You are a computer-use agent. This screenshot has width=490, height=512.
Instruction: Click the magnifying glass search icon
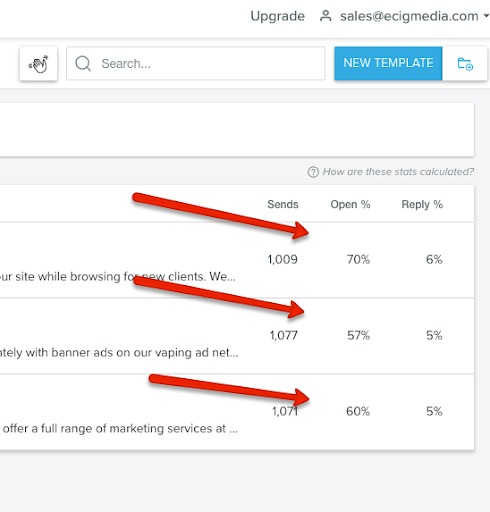[83, 63]
